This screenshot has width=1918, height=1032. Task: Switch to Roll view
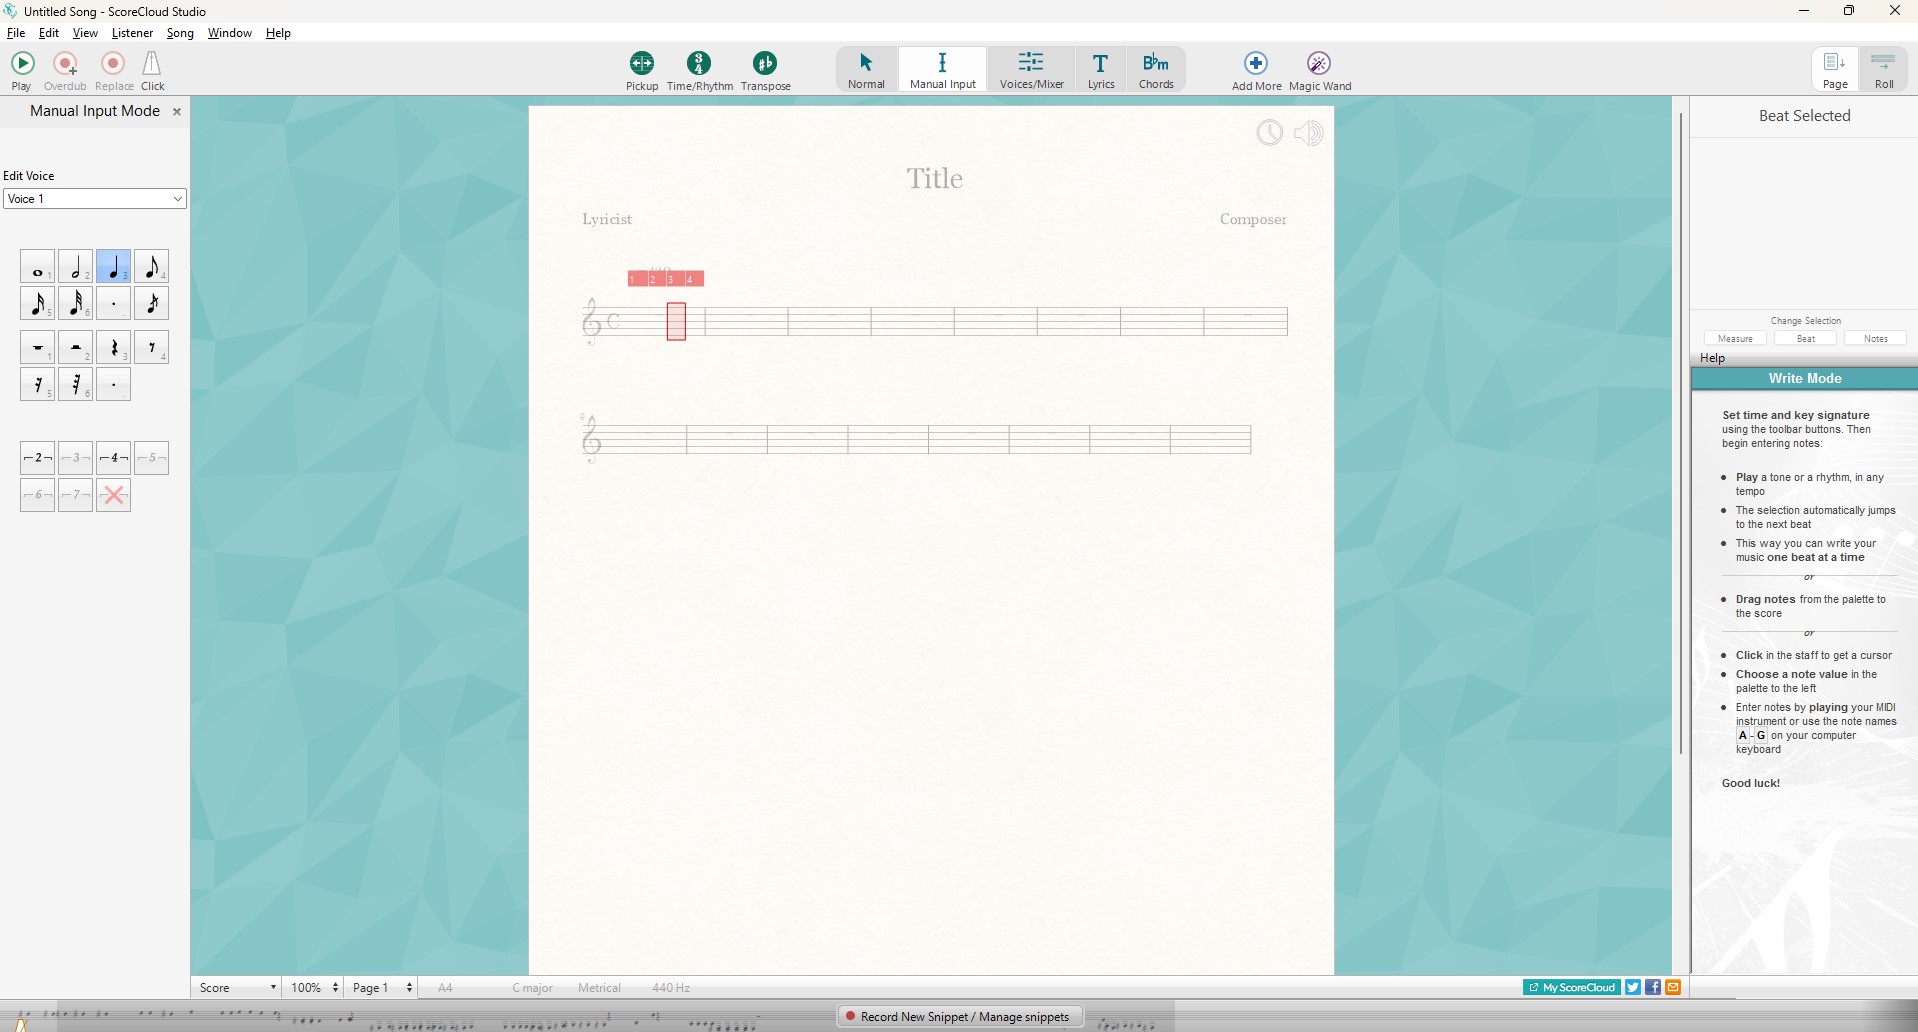[x=1883, y=70]
